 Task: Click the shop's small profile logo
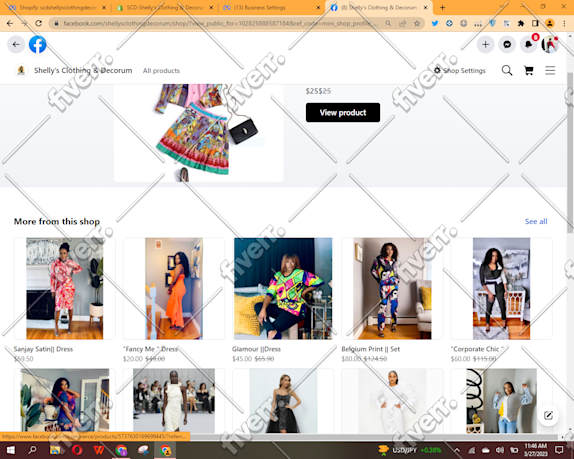click(x=21, y=70)
